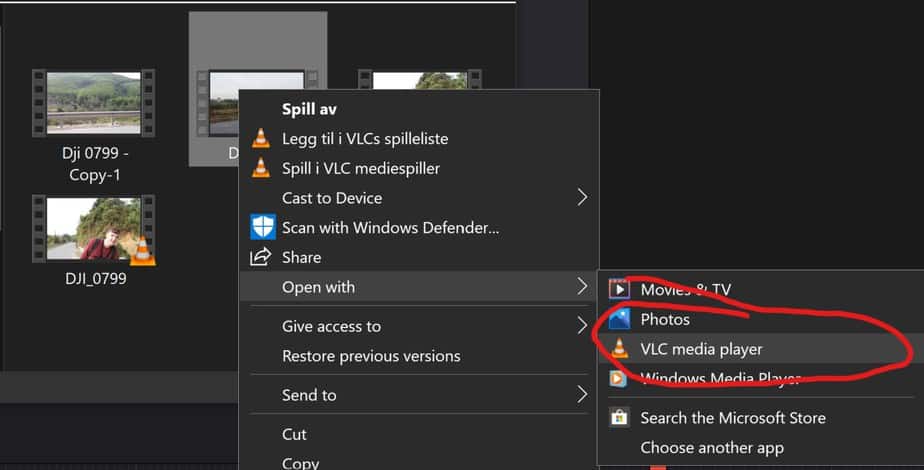
Task: Select the DJI_0799 video thumbnail
Action: (94, 229)
